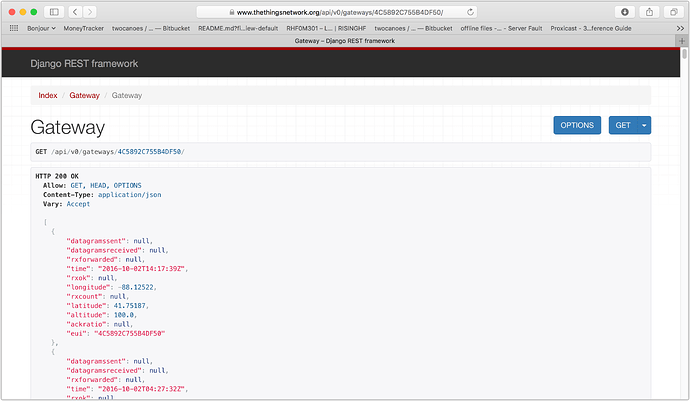Click the Share icon in Safari toolbar
690x401 pixels.
pyautogui.click(x=649, y=11)
